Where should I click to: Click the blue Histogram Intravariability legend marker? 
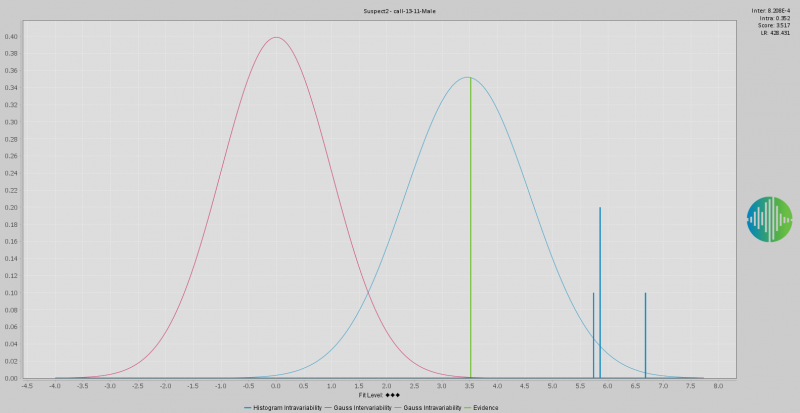247,408
